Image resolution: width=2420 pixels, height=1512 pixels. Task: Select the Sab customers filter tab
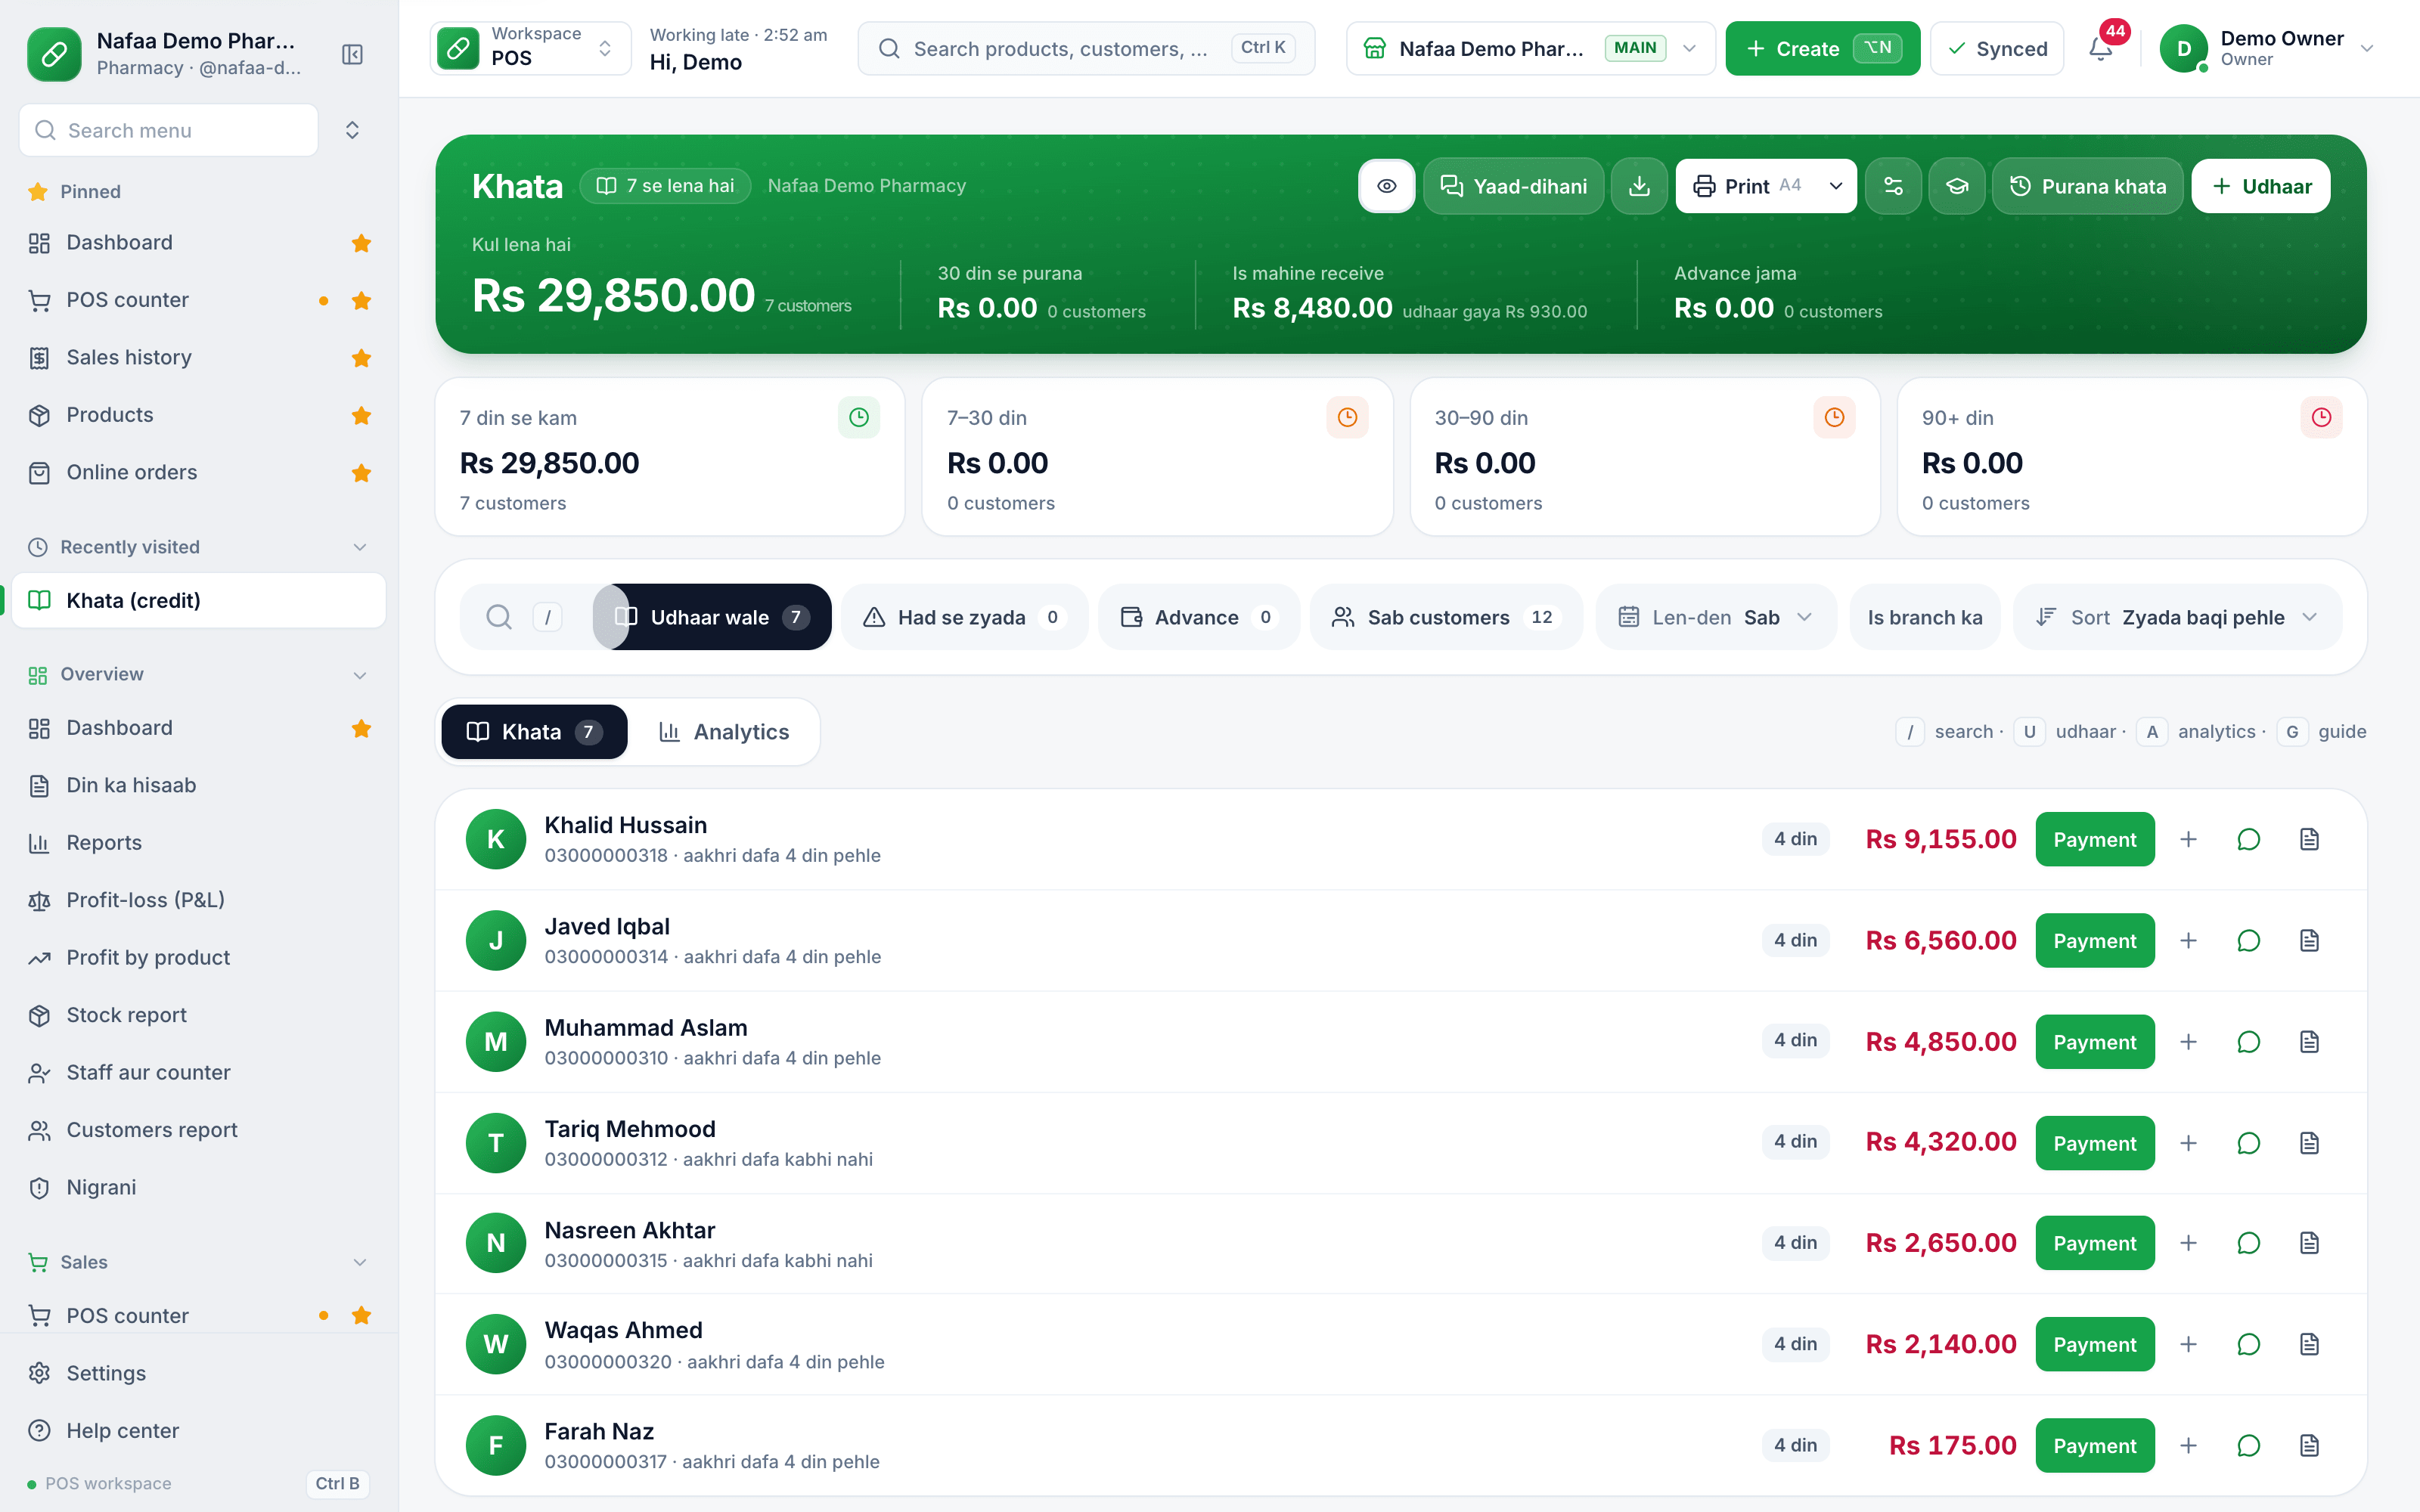point(1445,617)
